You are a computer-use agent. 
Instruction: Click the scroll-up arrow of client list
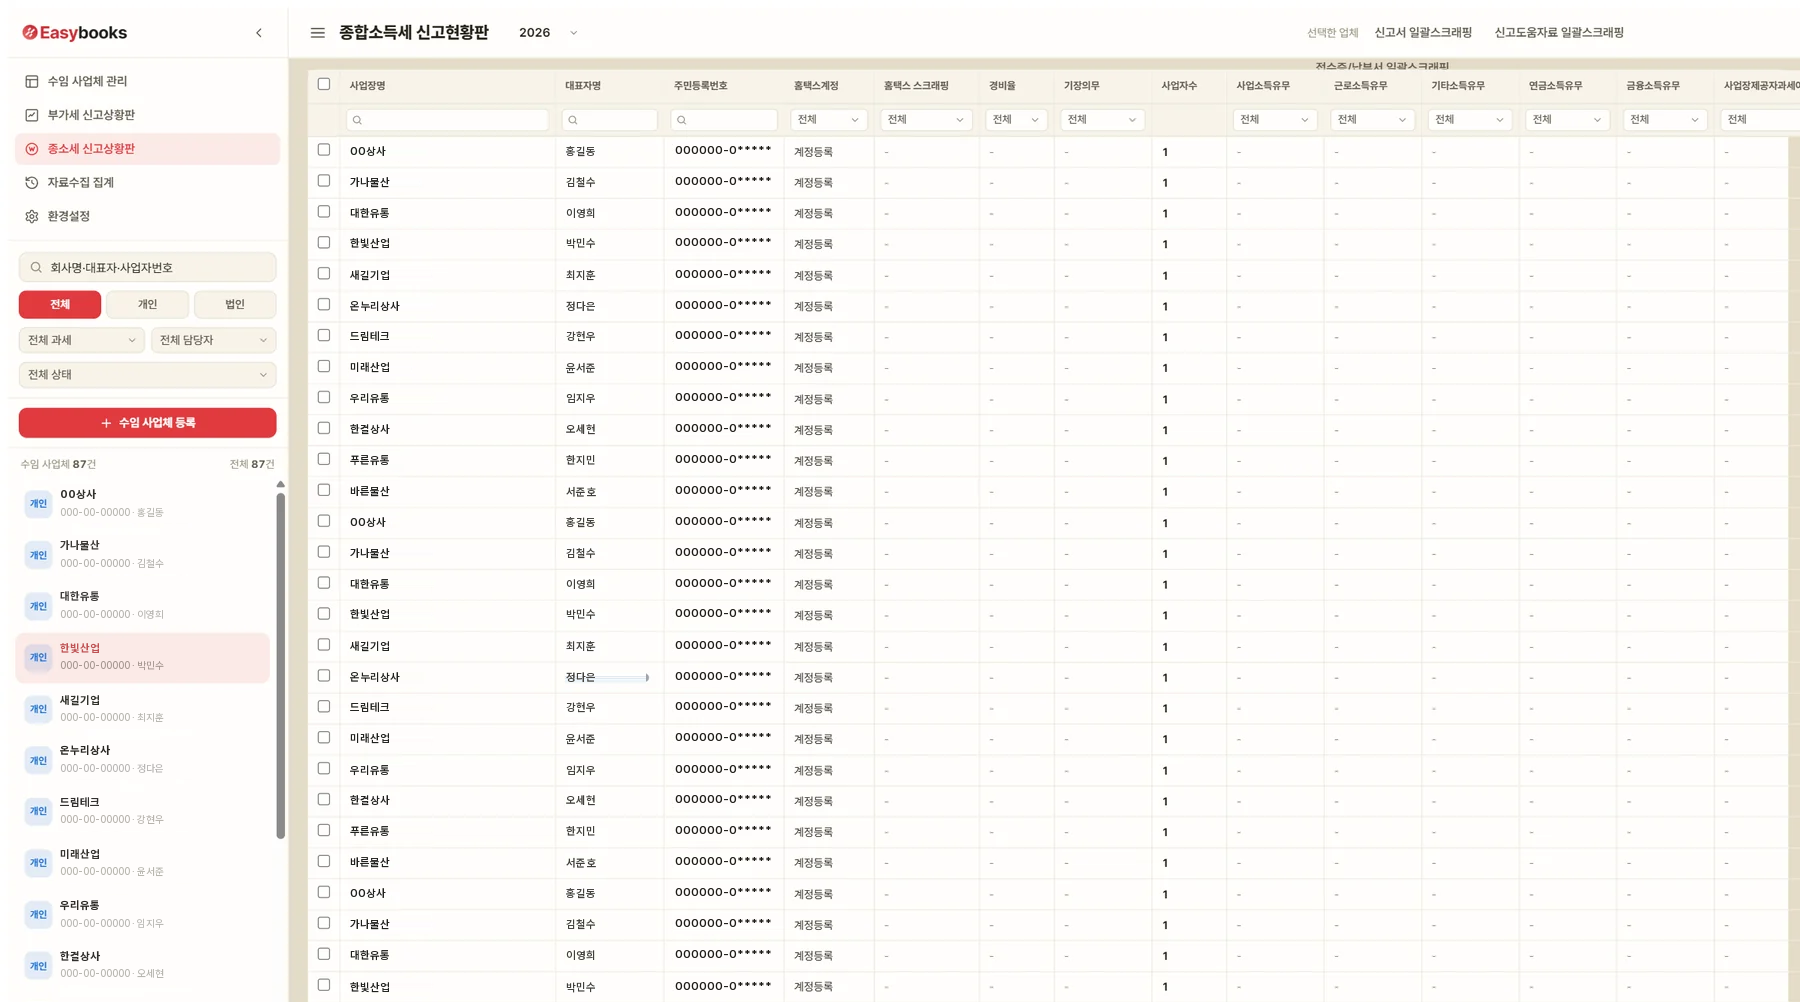click(x=281, y=484)
